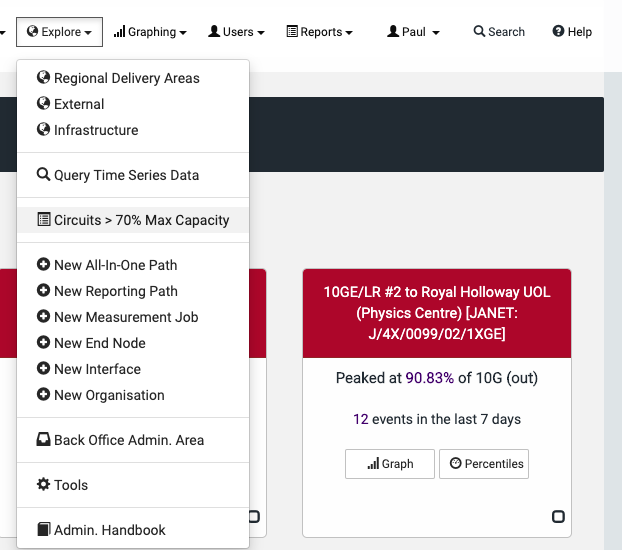Open Query Time Series Data

point(133,175)
